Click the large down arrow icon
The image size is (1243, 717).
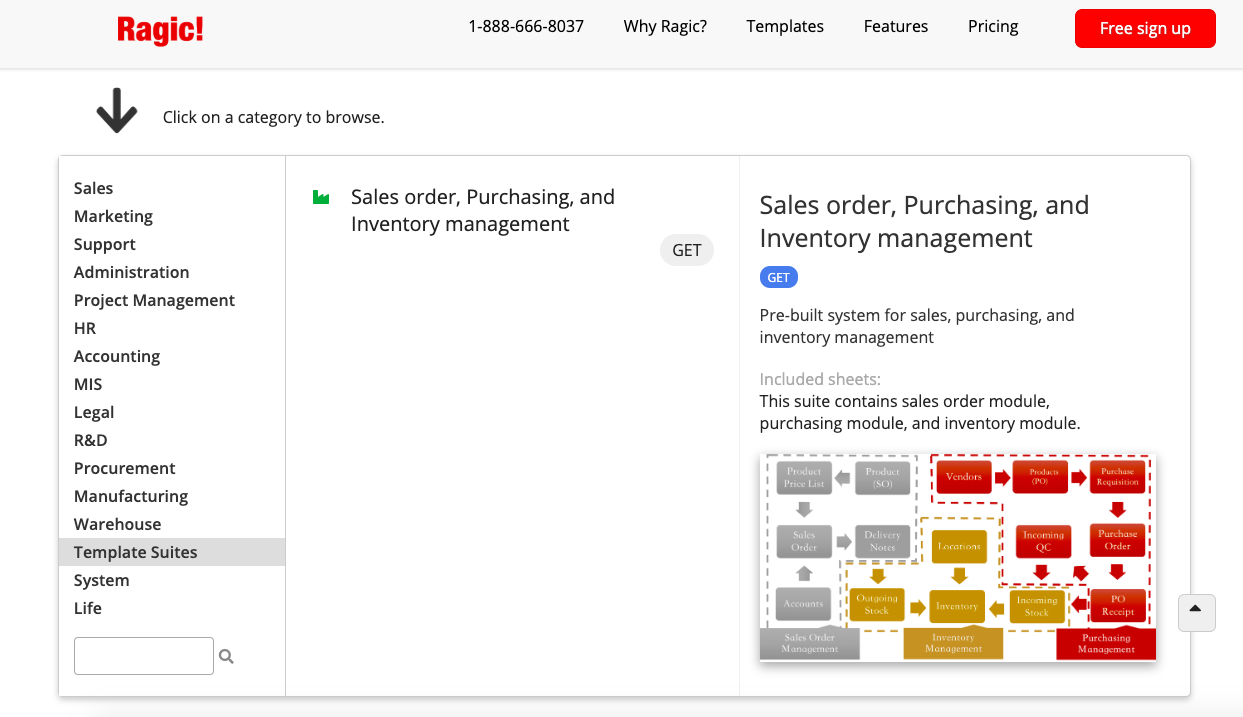tap(117, 111)
